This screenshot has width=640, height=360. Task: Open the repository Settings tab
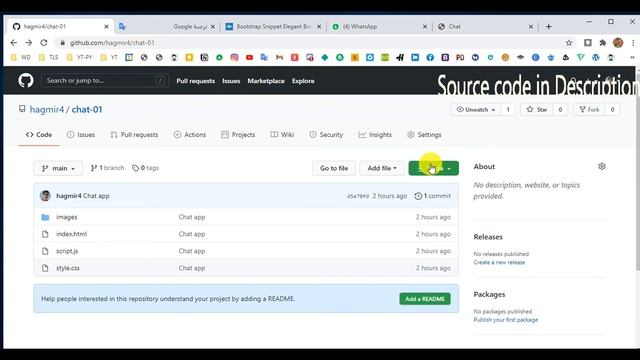pos(424,135)
